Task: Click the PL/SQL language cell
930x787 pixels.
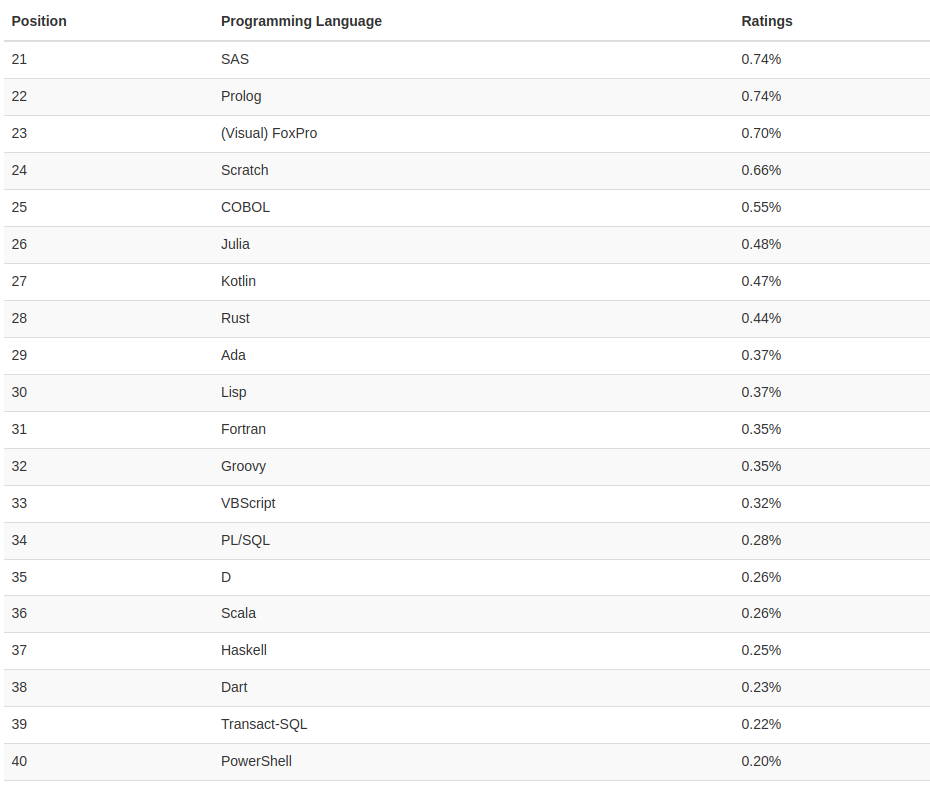Action: pos(245,540)
